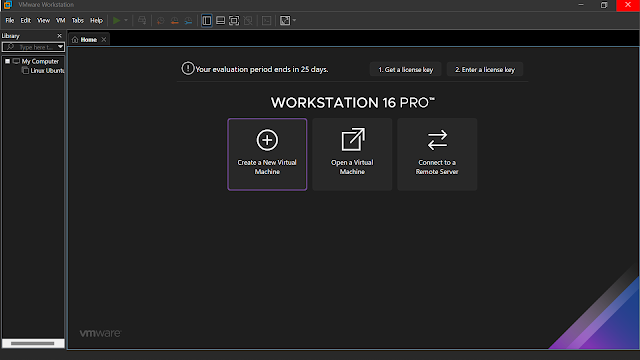Click the Take Snapshot clock icon
The image size is (640, 360).
click(x=161, y=20)
